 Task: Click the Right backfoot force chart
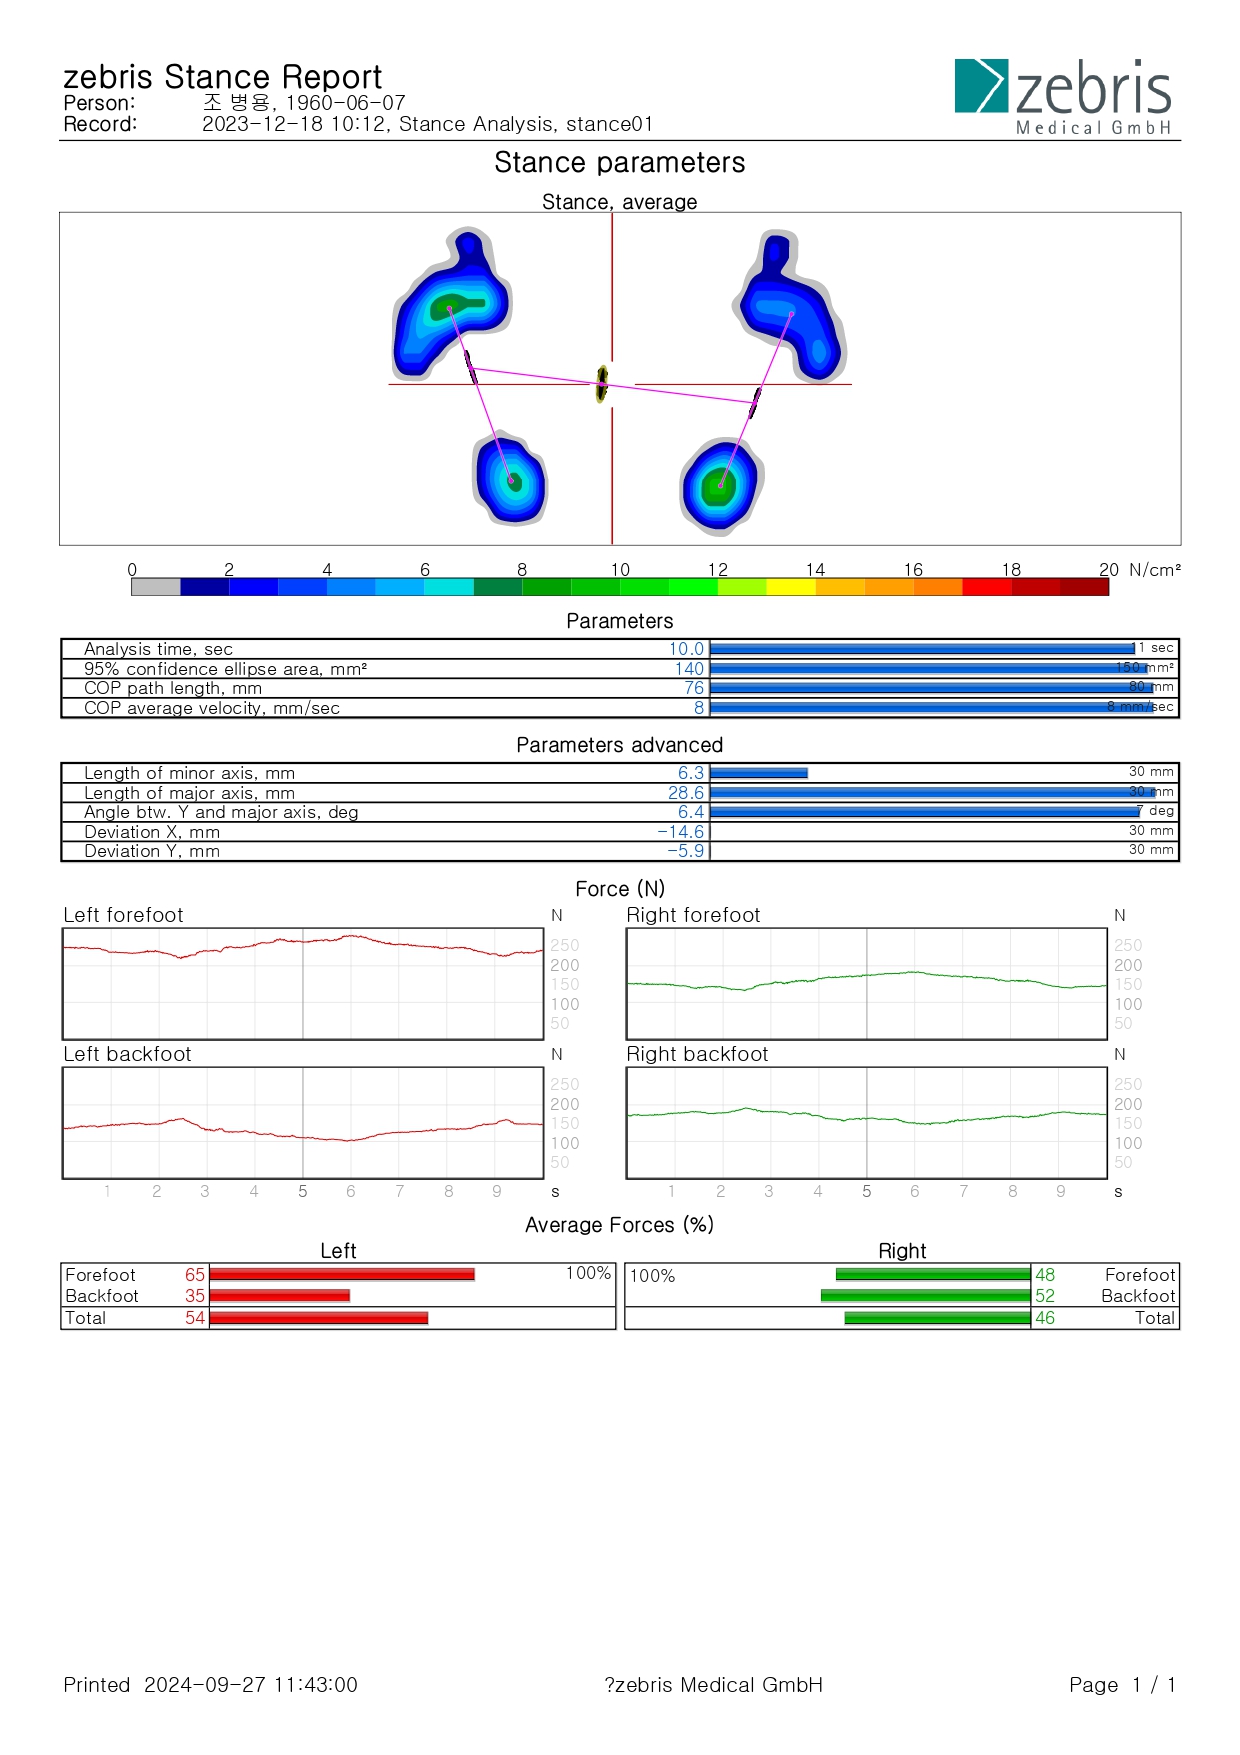click(x=867, y=1123)
